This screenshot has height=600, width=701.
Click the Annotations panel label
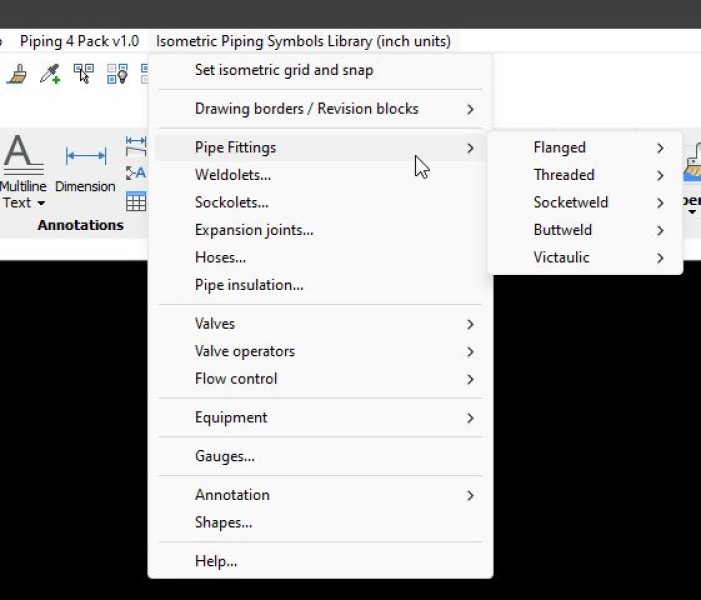coord(80,225)
